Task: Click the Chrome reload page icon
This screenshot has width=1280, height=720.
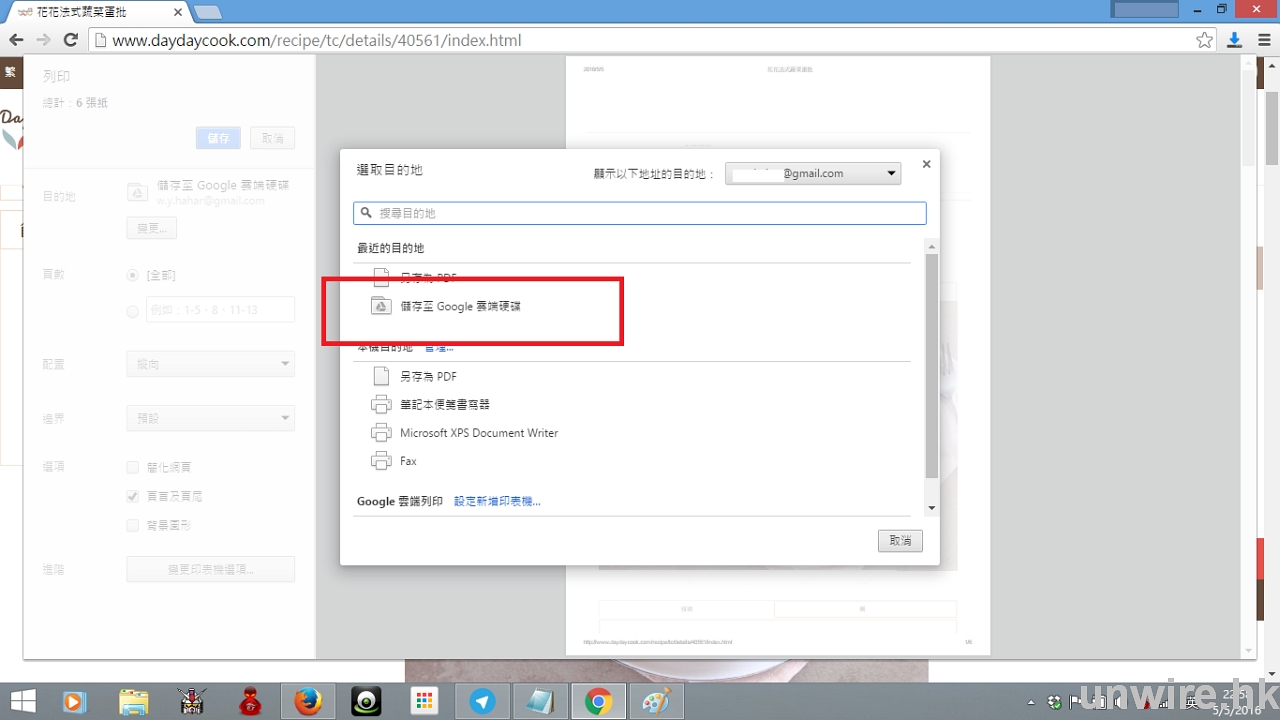Action: (x=70, y=40)
